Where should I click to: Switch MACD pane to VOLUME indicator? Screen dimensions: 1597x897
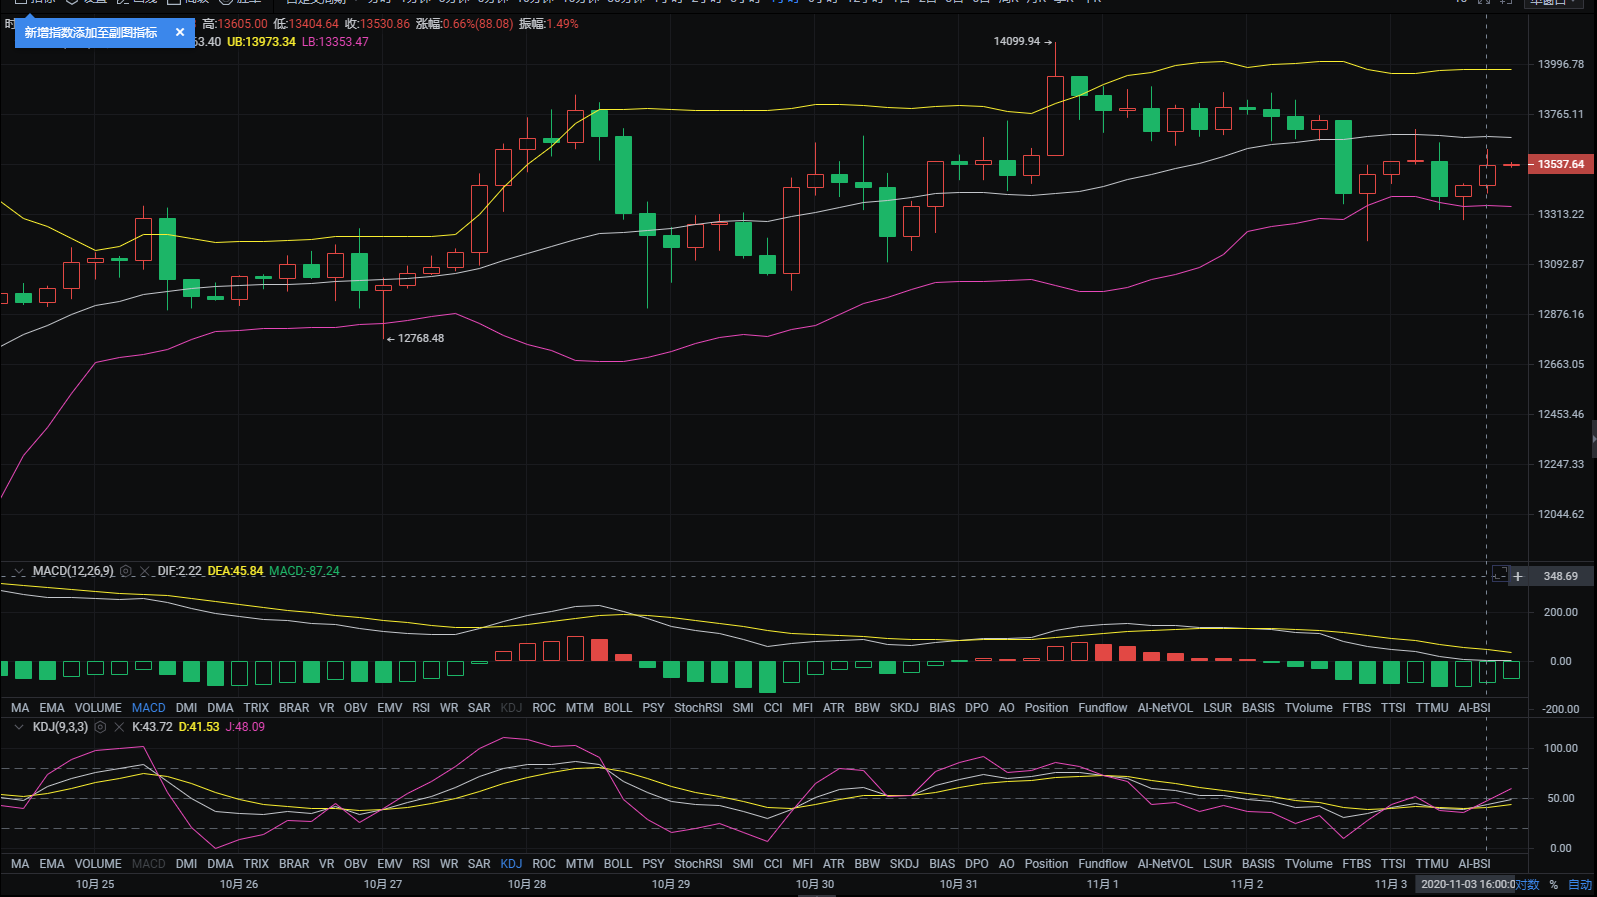pos(98,708)
